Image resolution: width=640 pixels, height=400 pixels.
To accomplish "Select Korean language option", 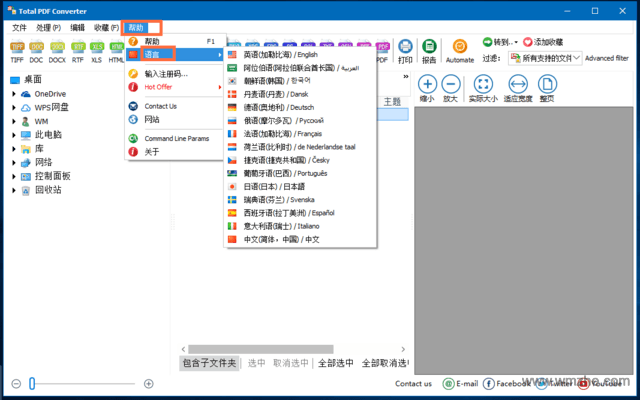I will click(300, 81).
